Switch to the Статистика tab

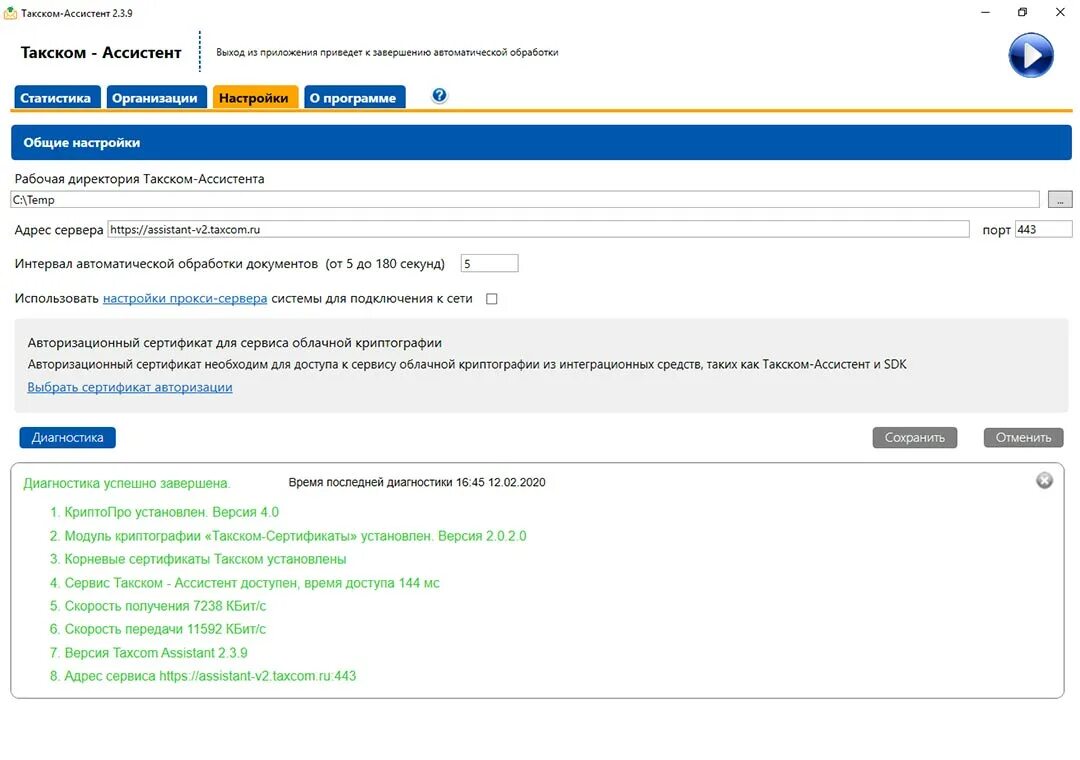[x=56, y=98]
